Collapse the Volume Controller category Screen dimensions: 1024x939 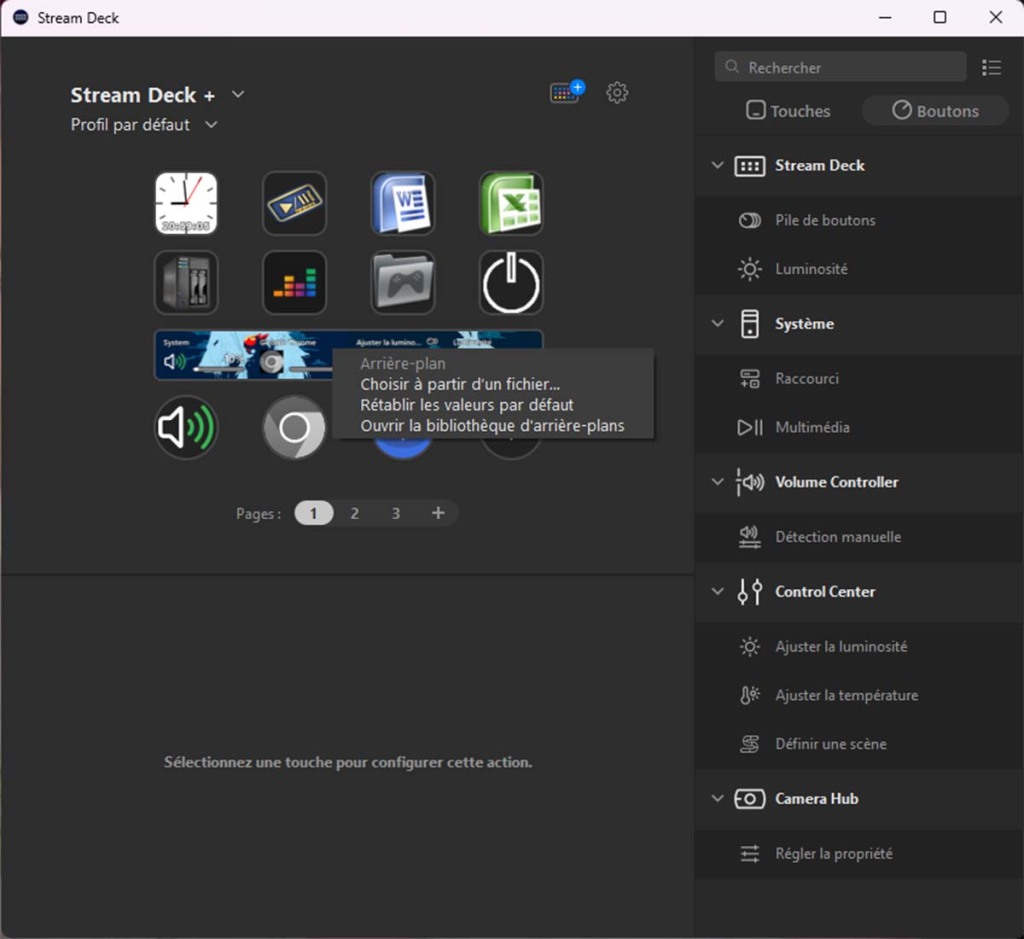coord(717,482)
